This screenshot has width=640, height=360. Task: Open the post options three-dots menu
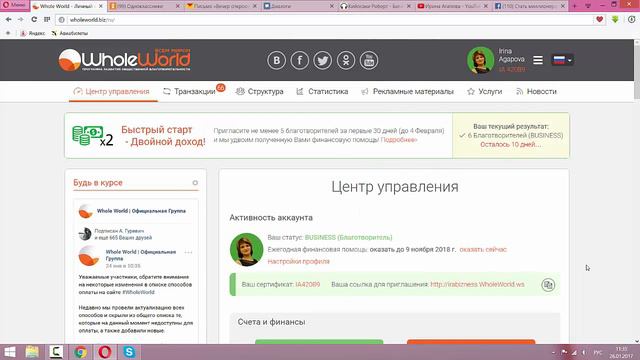click(x=188, y=252)
